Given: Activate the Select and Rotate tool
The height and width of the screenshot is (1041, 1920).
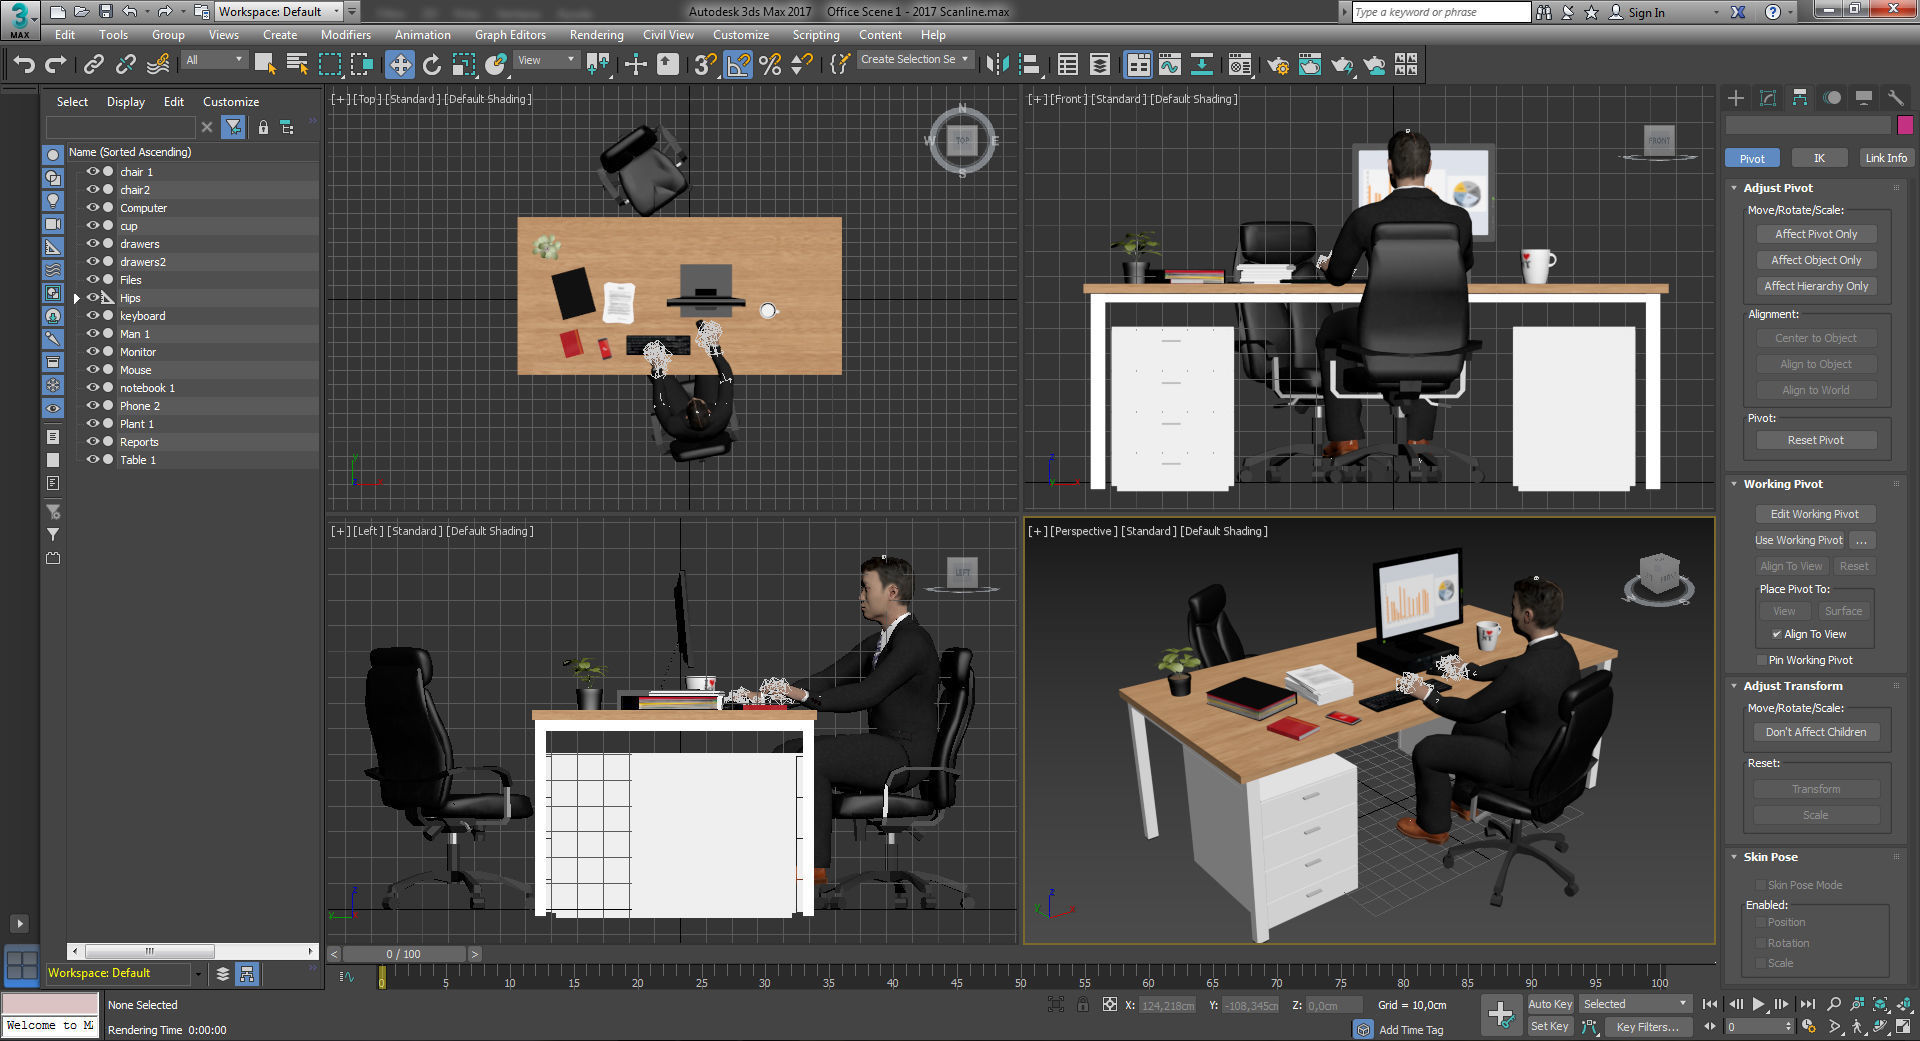Looking at the screenshot, I should click(432, 65).
